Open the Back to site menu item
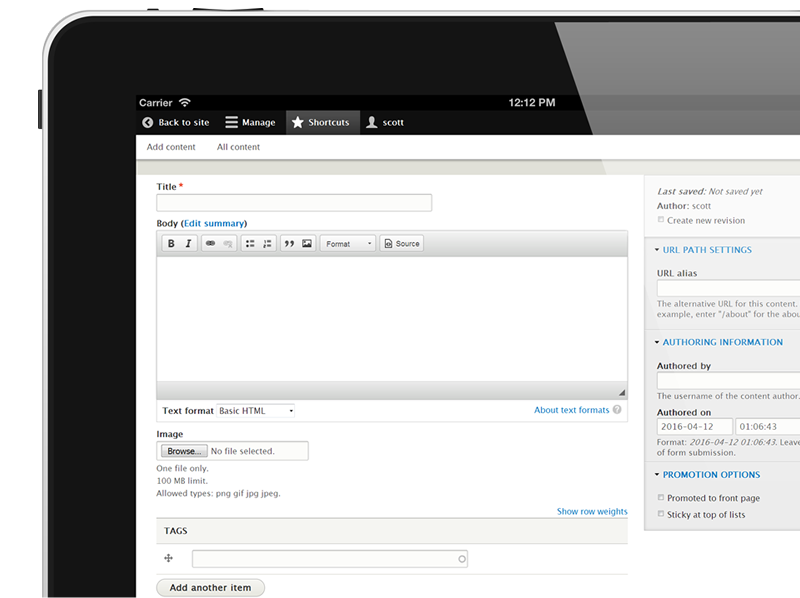Viewport: 800px width, 598px height. (x=184, y=122)
